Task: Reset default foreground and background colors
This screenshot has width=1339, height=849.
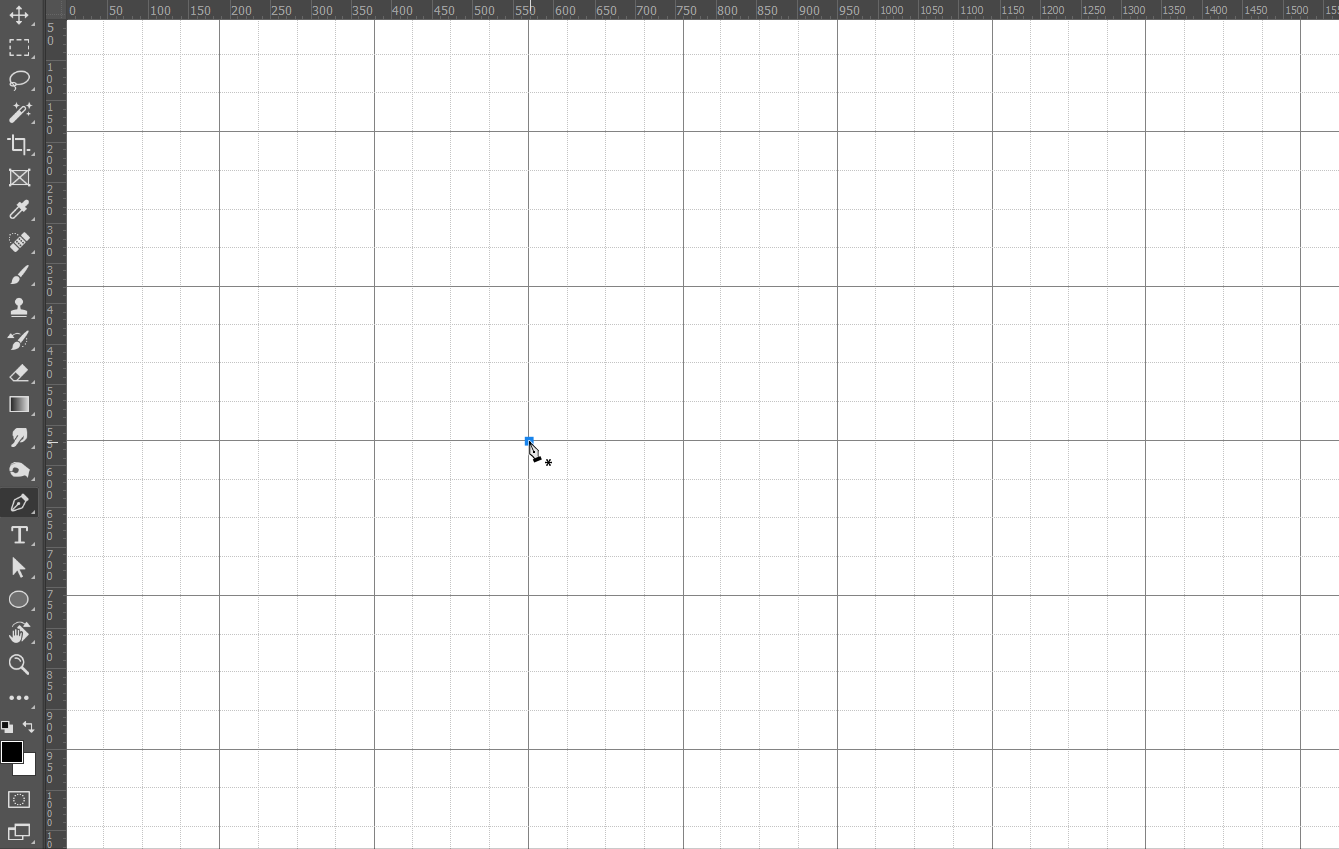Action: (x=7, y=727)
